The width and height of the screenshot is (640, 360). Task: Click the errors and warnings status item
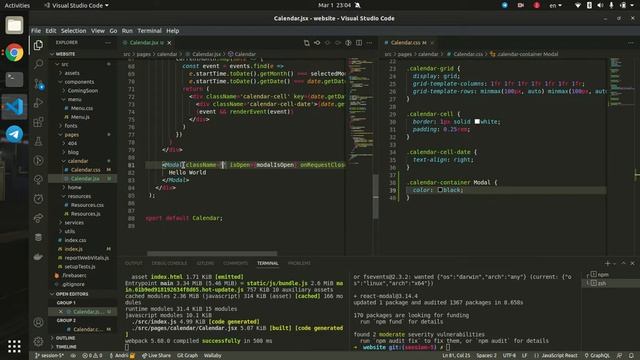pos(92,356)
